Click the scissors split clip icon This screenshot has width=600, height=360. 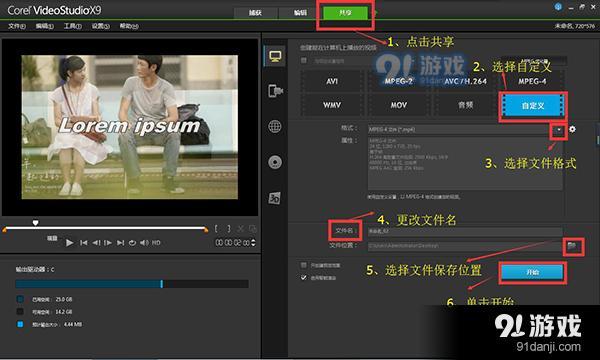(x=240, y=229)
